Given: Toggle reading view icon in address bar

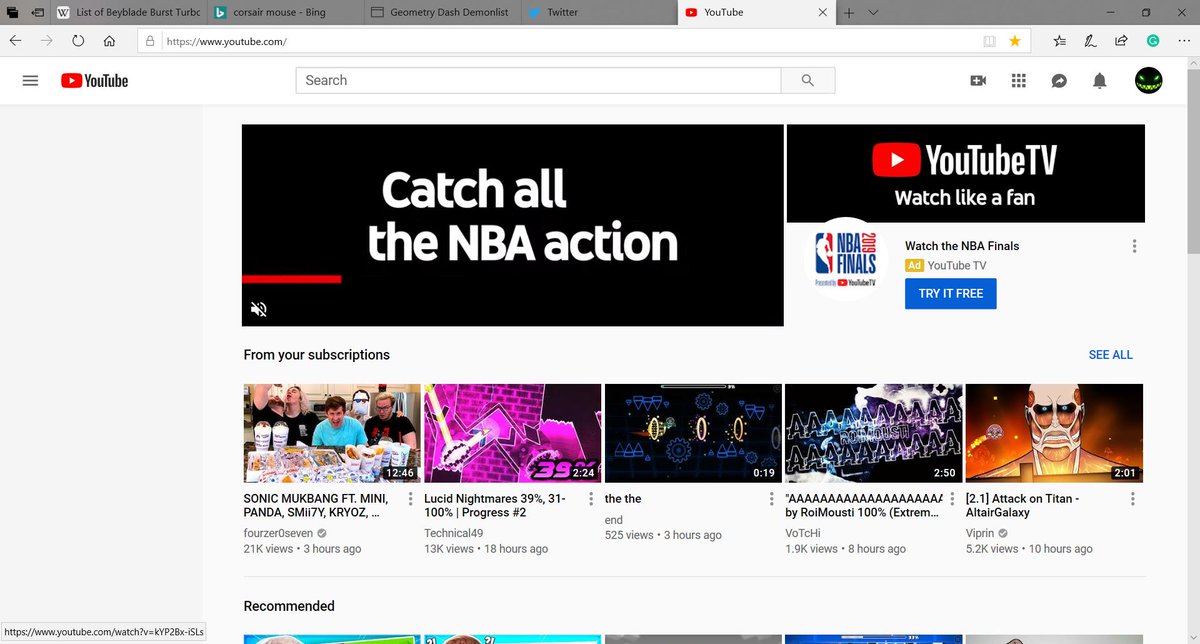Looking at the screenshot, I should (990, 41).
